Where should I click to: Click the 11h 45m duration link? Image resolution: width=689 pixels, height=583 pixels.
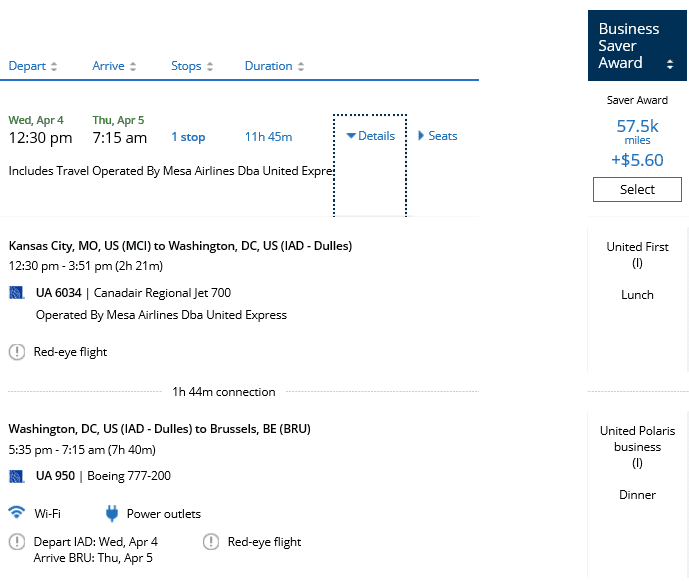[268, 137]
